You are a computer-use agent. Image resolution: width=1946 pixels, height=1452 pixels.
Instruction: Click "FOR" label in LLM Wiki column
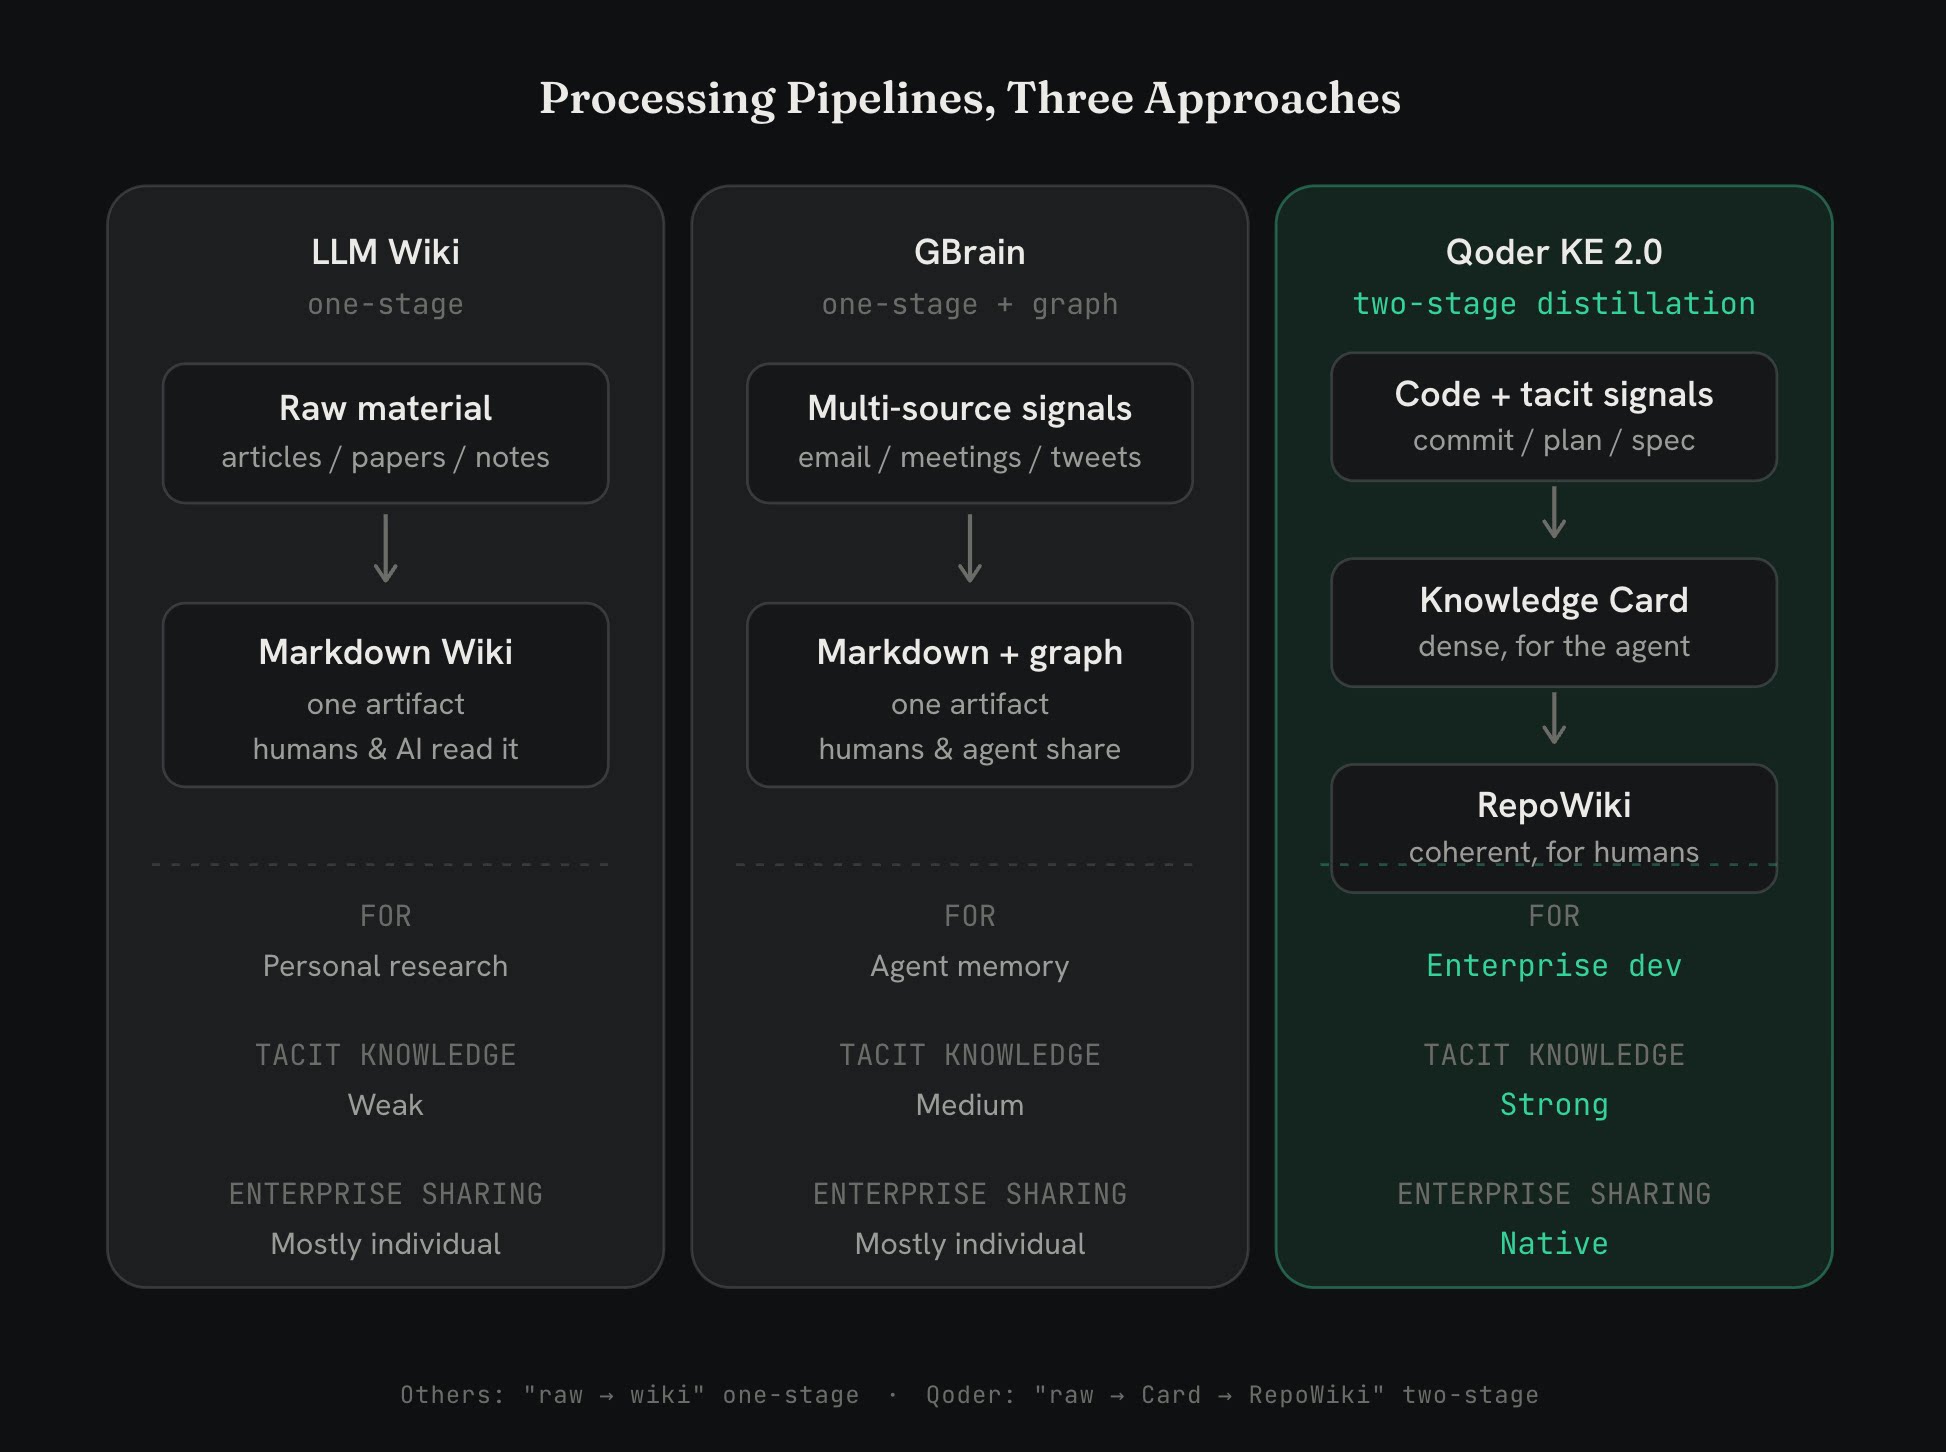385,916
